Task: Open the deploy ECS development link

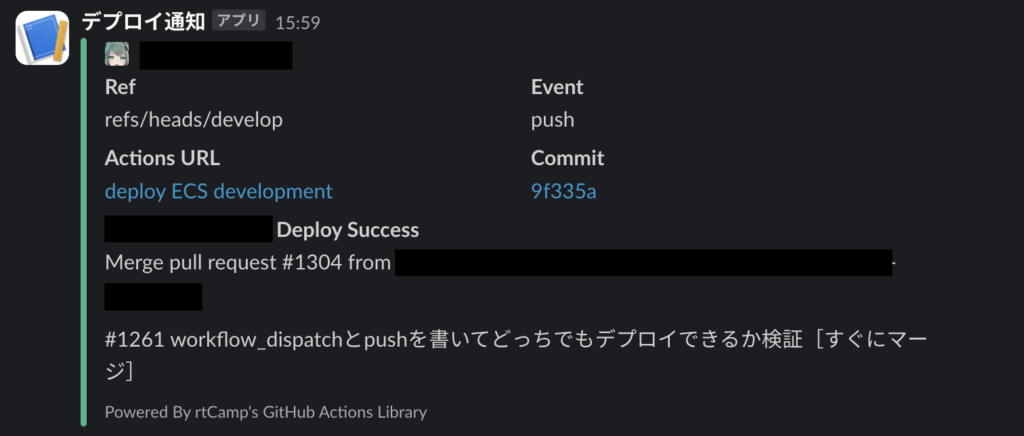Action: point(219,191)
